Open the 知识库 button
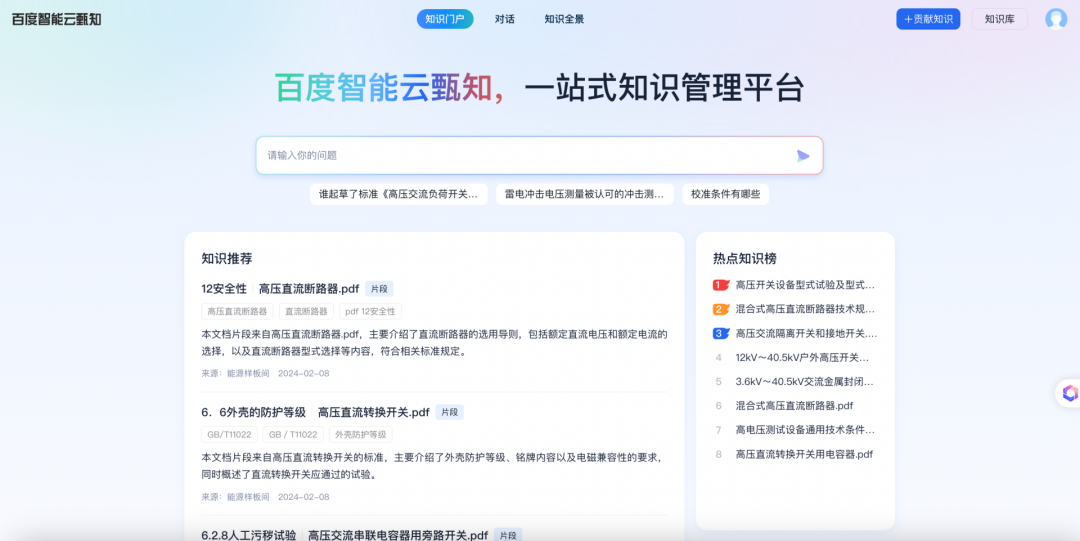The height and width of the screenshot is (541, 1080). point(999,19)
